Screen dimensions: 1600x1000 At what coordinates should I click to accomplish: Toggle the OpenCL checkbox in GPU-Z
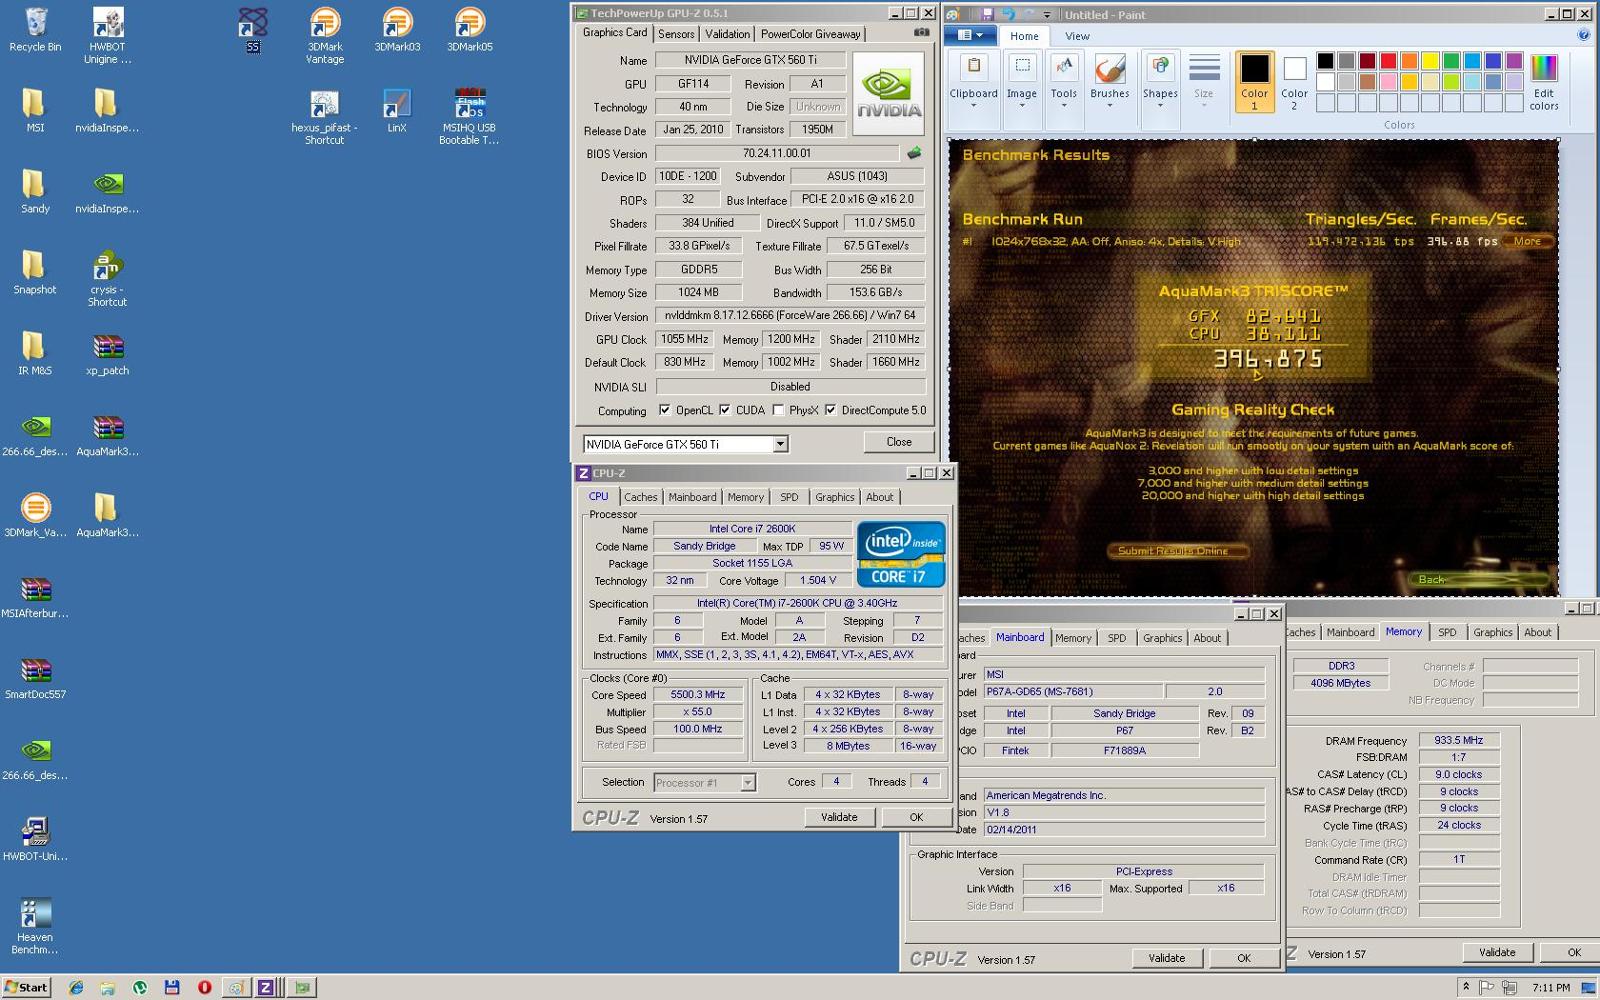(x=664, y=410)
